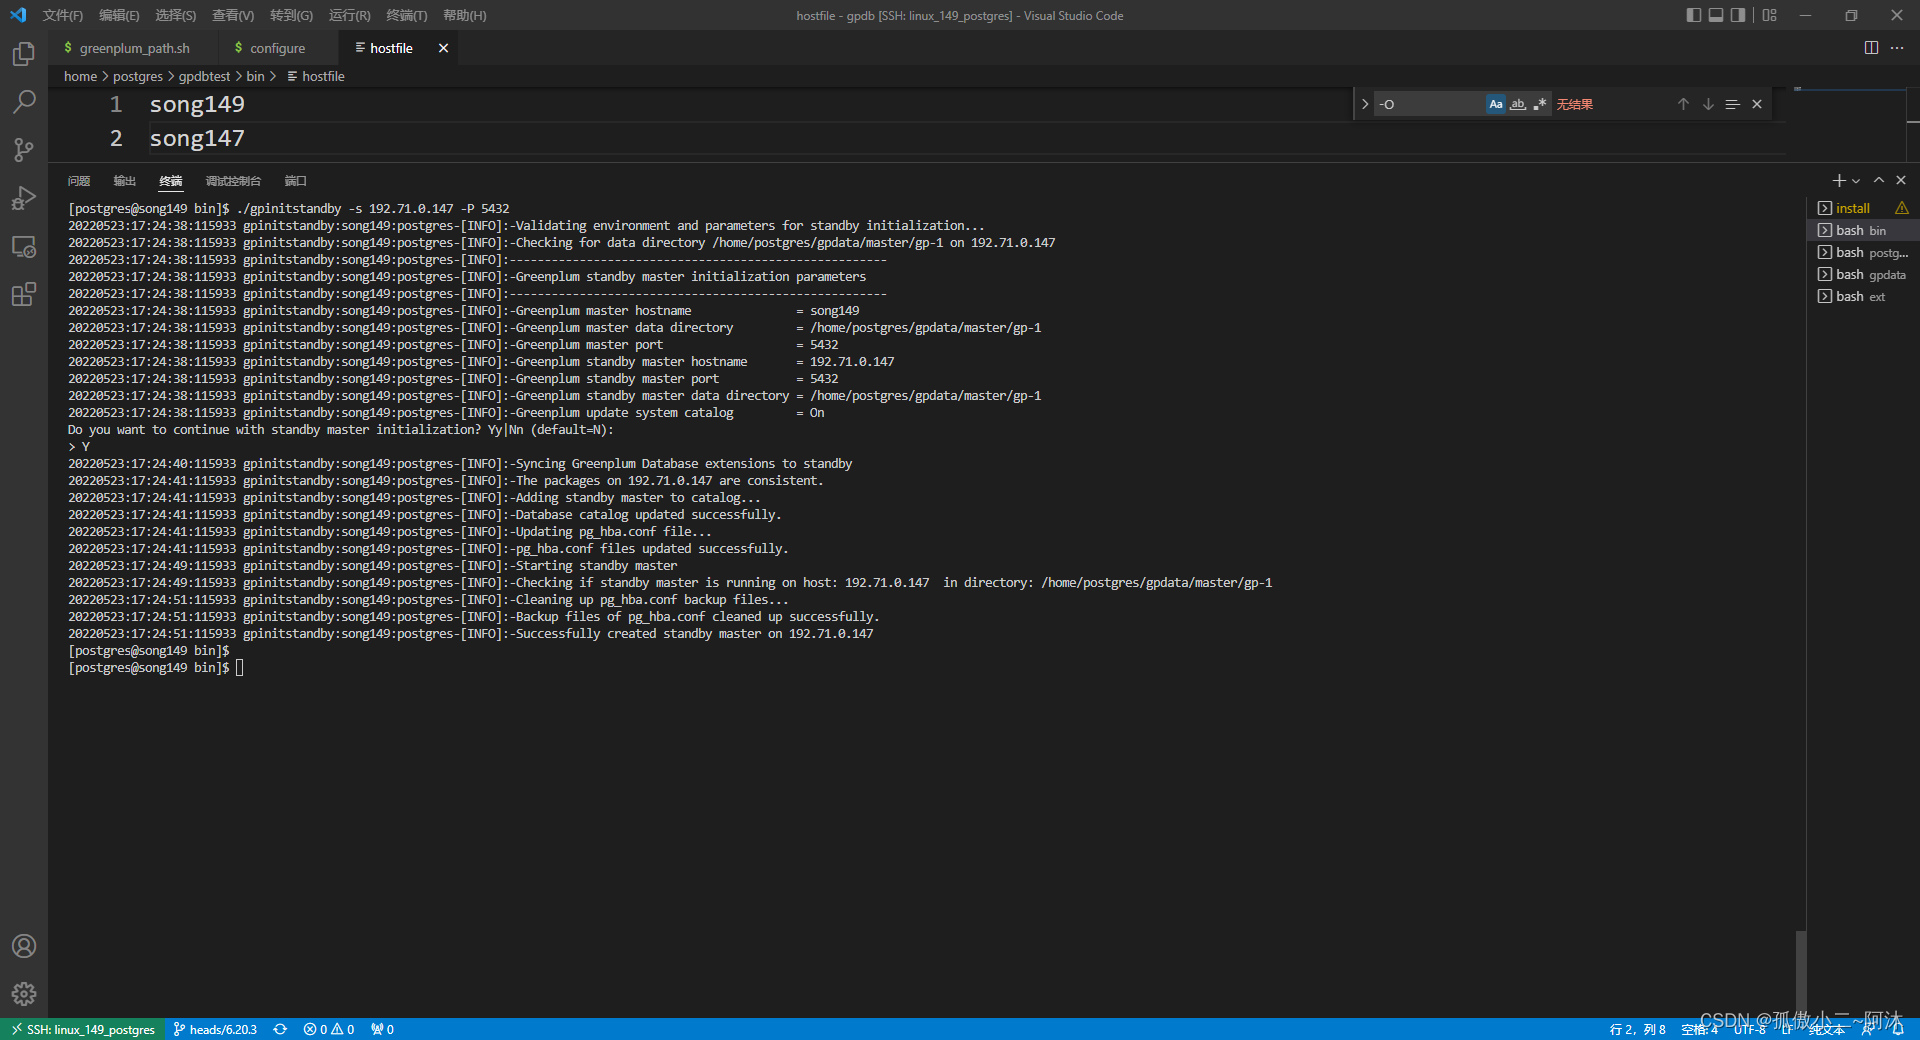The height and width of the screenshot is (1040, 1920).
Task: Open the 编辑(E) menu
Action: (119, 15)
